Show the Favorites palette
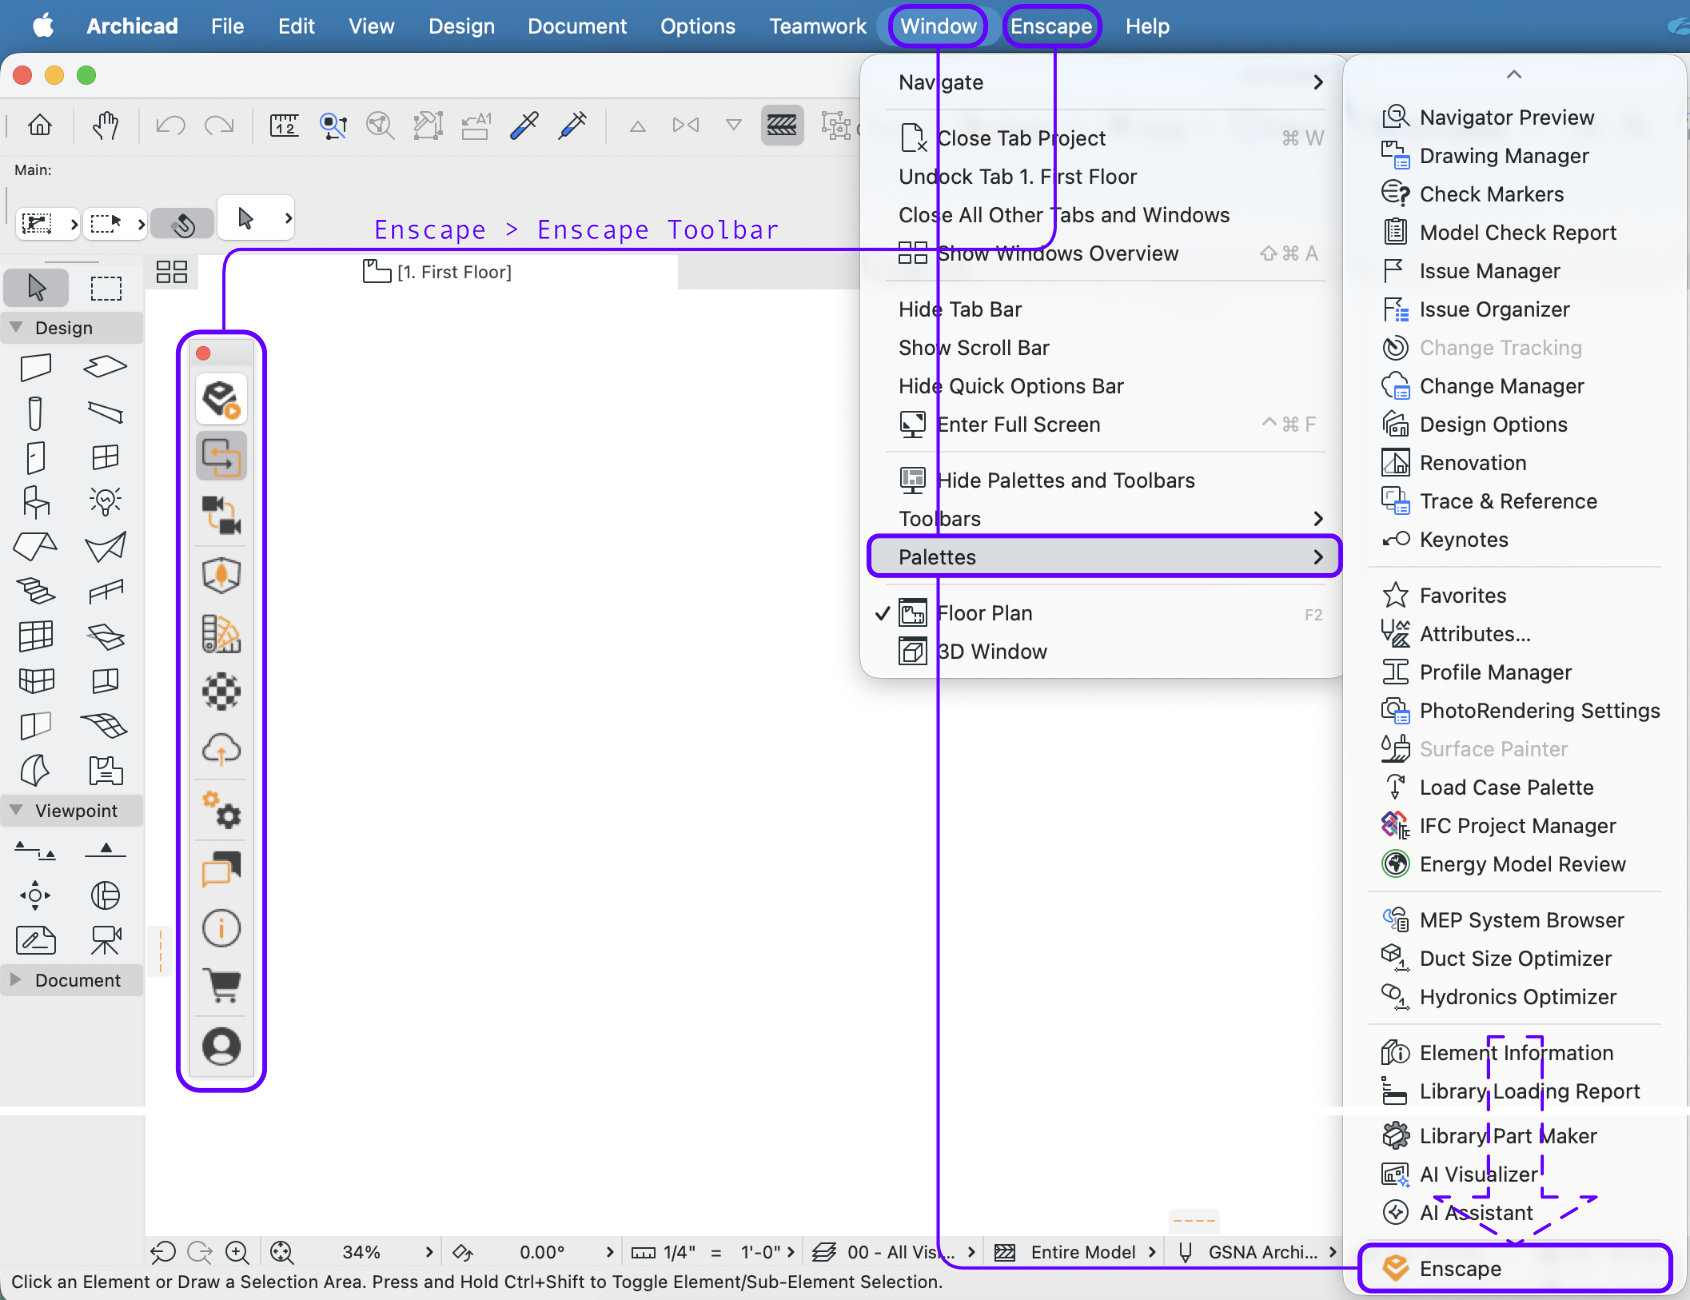Screen dimensions: 1690x1300 tap(1515, 595)
